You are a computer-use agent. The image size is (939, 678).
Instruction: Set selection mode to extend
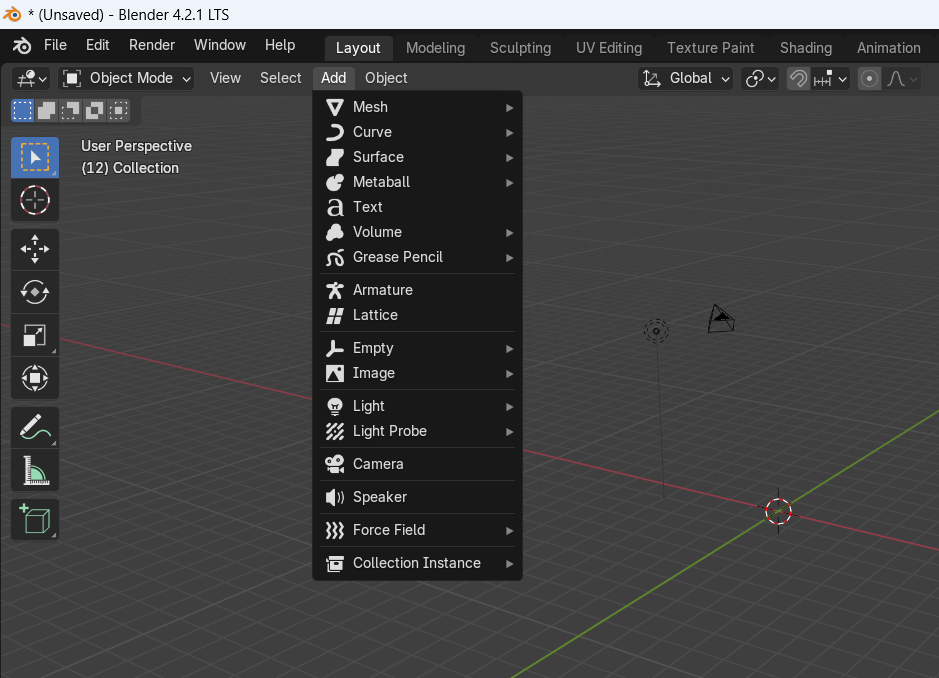(x=47, y=111)
